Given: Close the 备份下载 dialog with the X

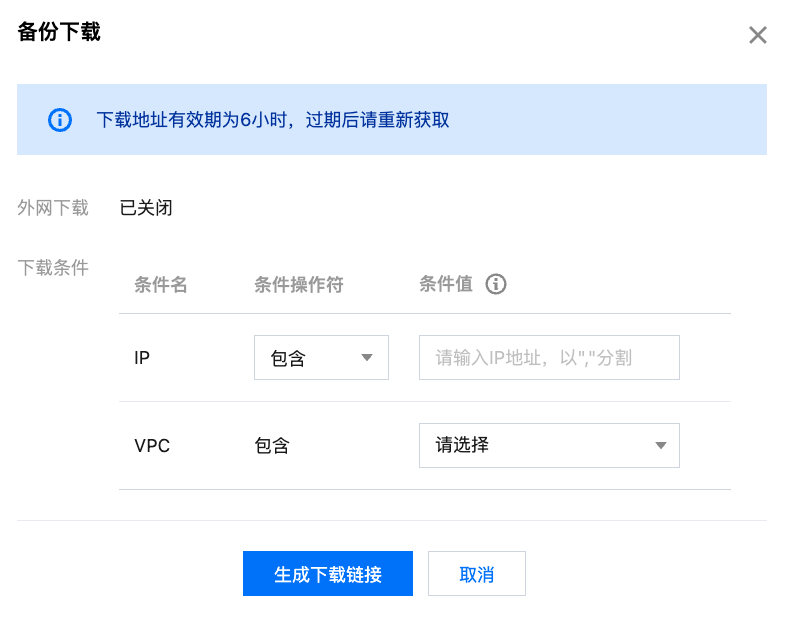Looking at the screenshot, I should click(758, 36).
